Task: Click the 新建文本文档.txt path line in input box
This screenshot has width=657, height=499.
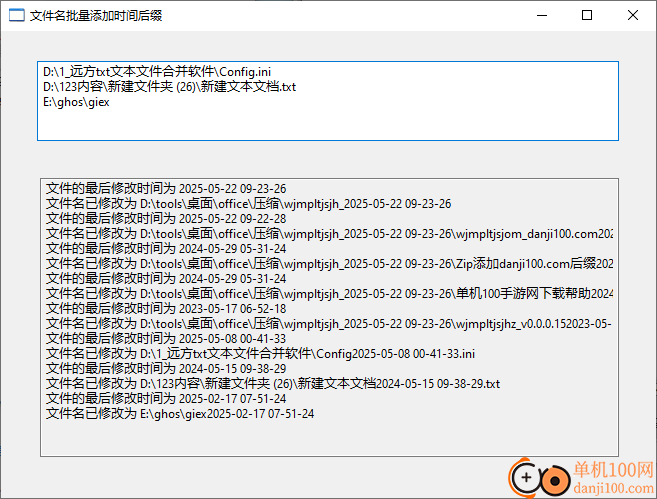Action: click(169, 87)
